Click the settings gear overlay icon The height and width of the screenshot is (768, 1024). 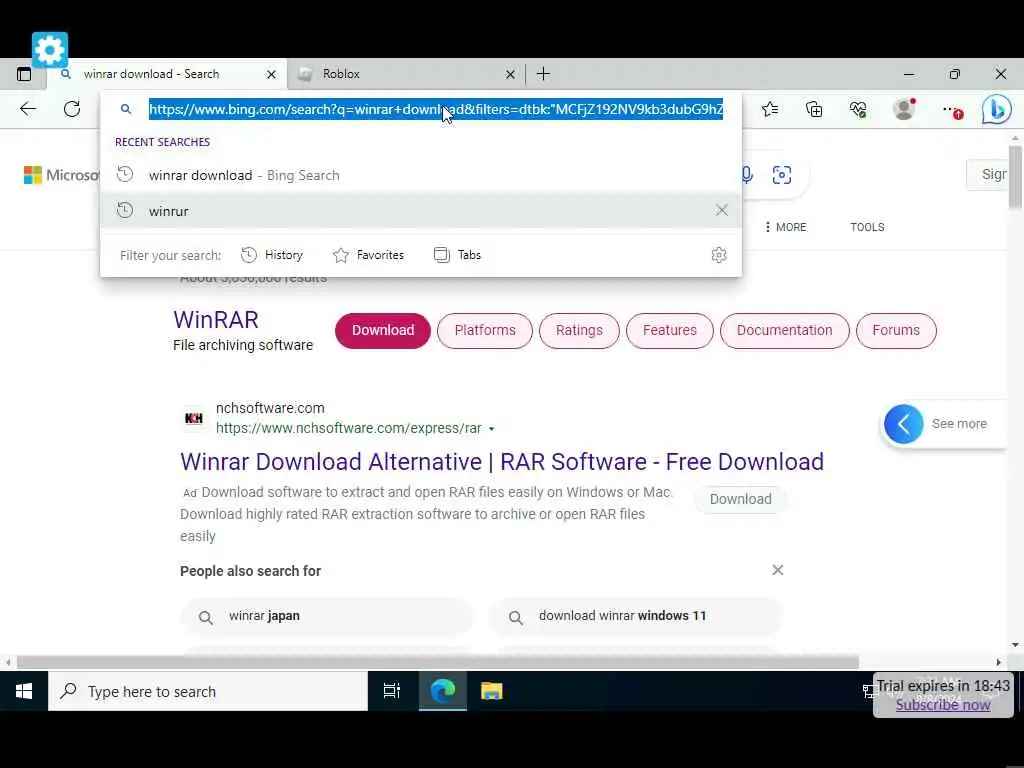click(x=50, y=50)
